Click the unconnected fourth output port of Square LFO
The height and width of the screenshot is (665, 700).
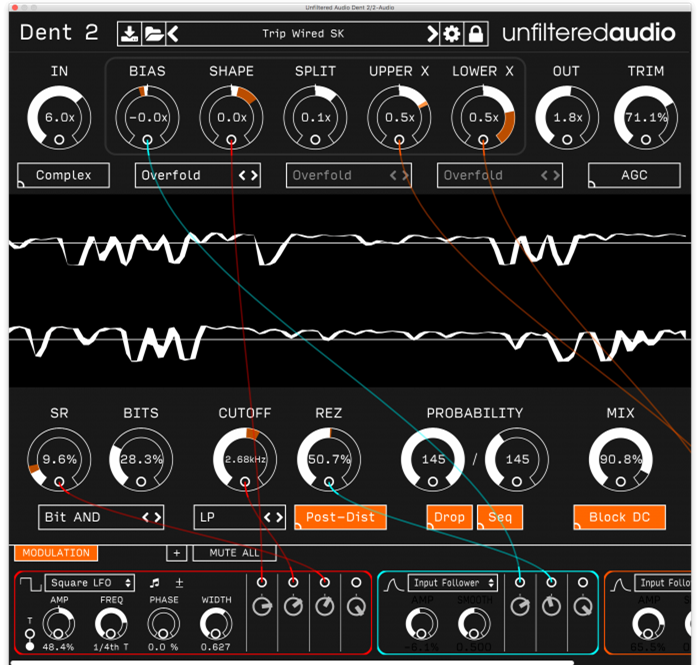point(356,582)
